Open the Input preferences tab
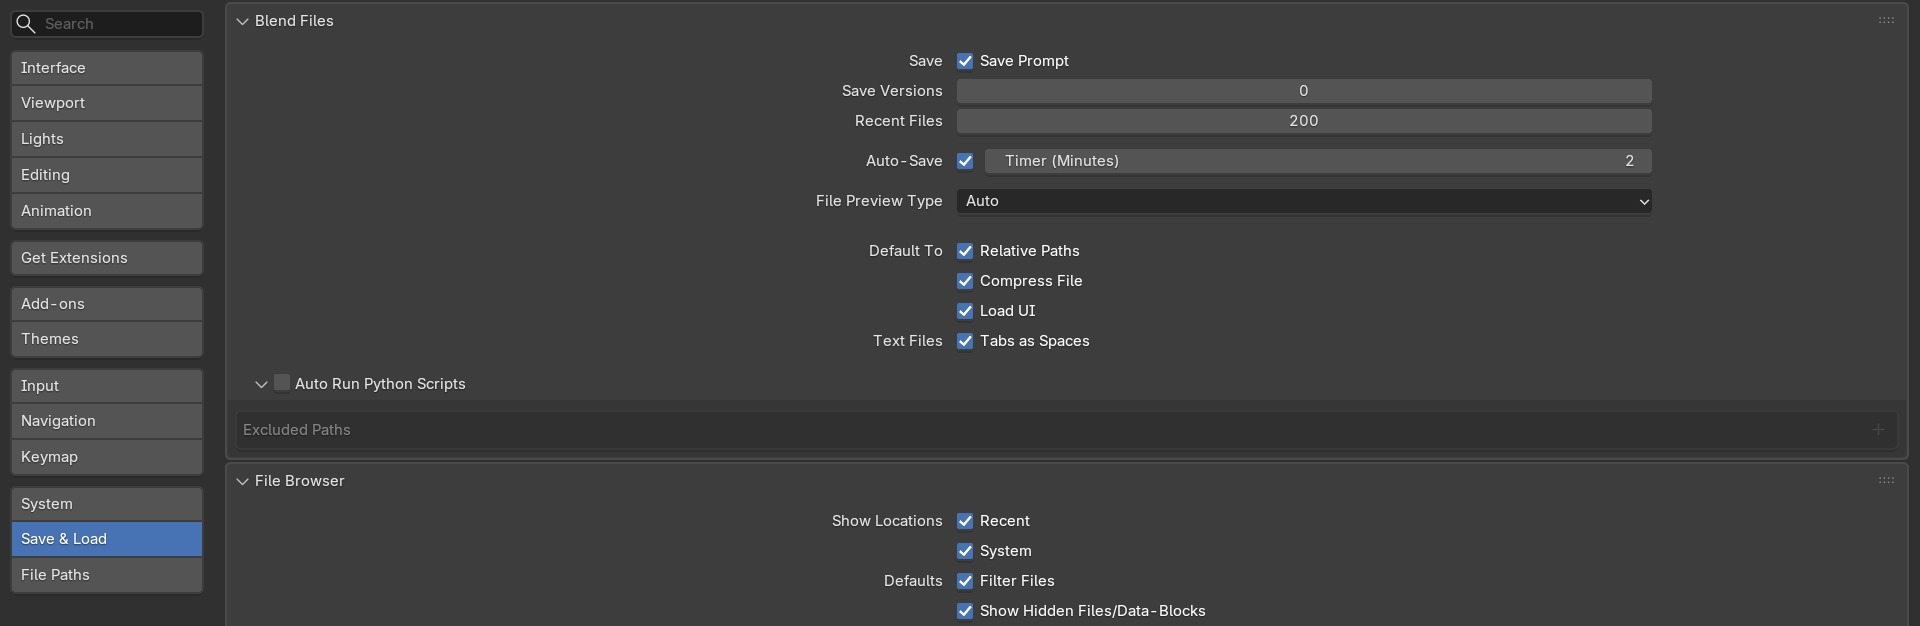 click(x=107, y=386)
